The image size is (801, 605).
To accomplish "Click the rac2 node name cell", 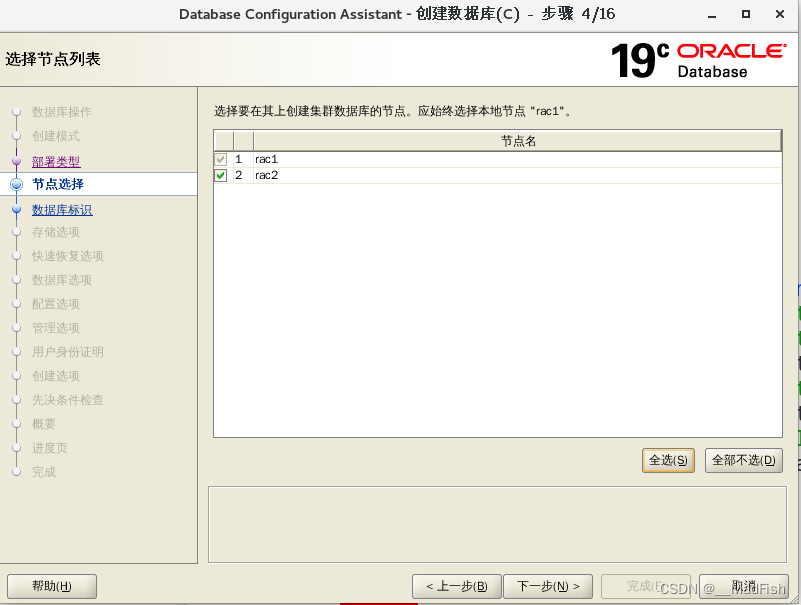I will (x=517, y=175).
